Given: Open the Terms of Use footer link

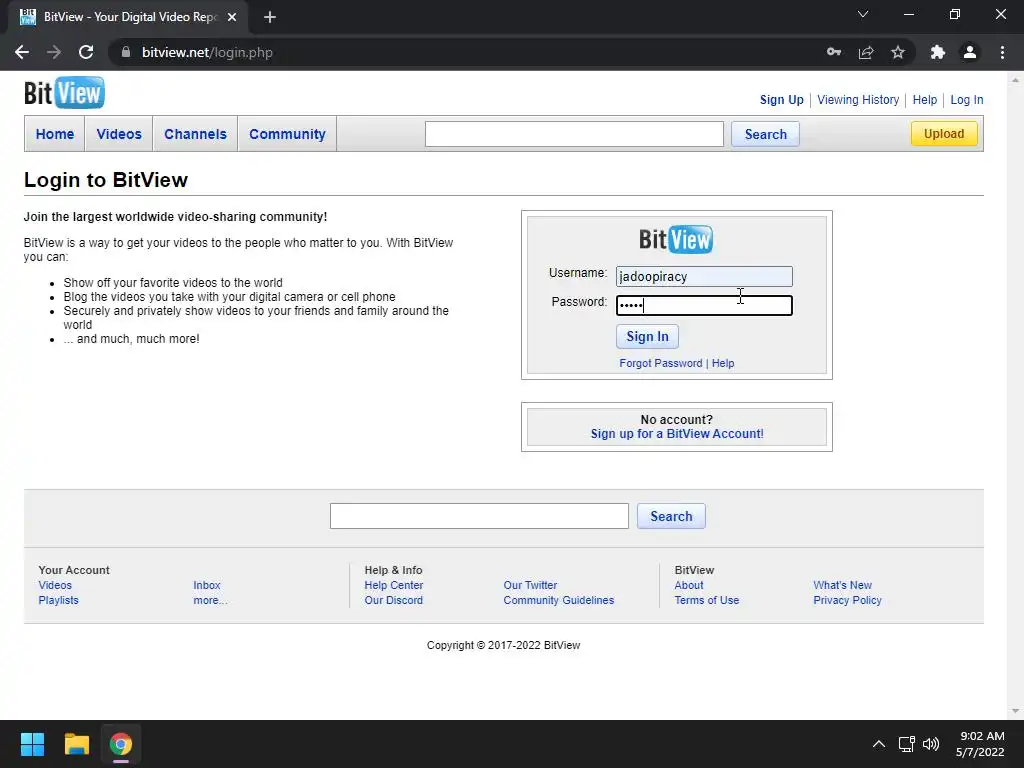Looking at the screenshot, I should (x=707, y=600).
